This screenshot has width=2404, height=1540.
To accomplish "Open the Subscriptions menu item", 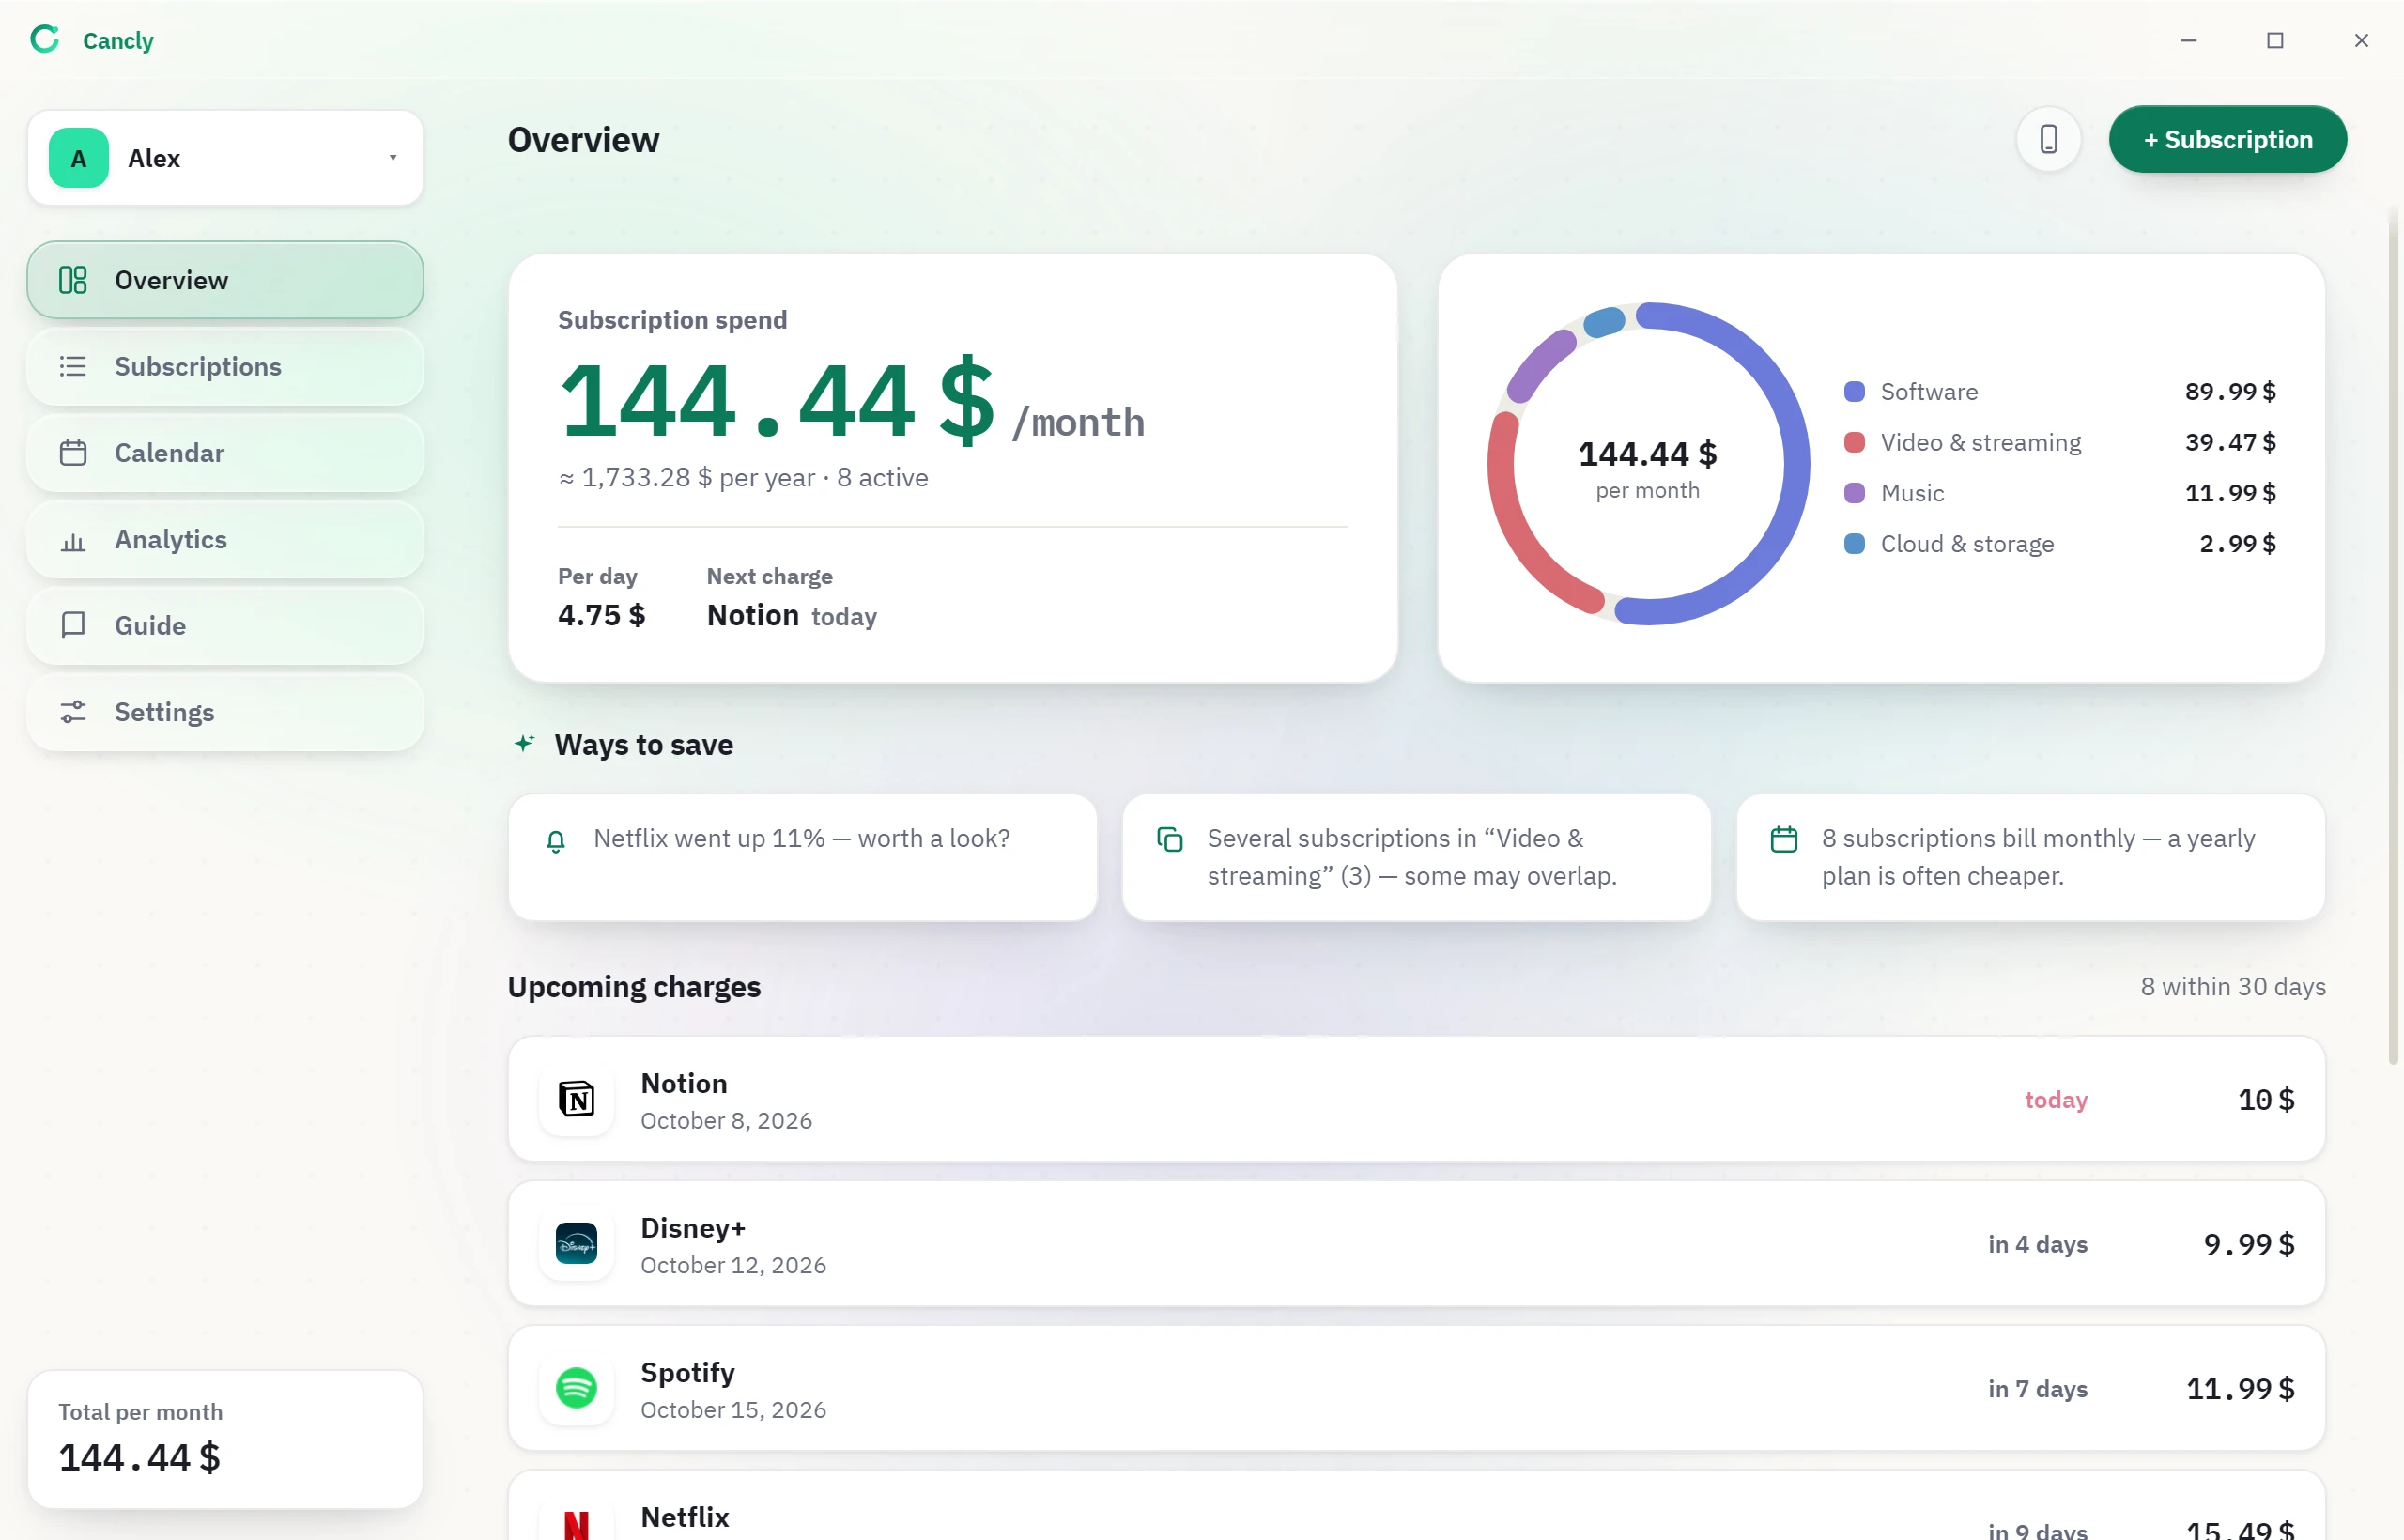I will pos(225,366).
